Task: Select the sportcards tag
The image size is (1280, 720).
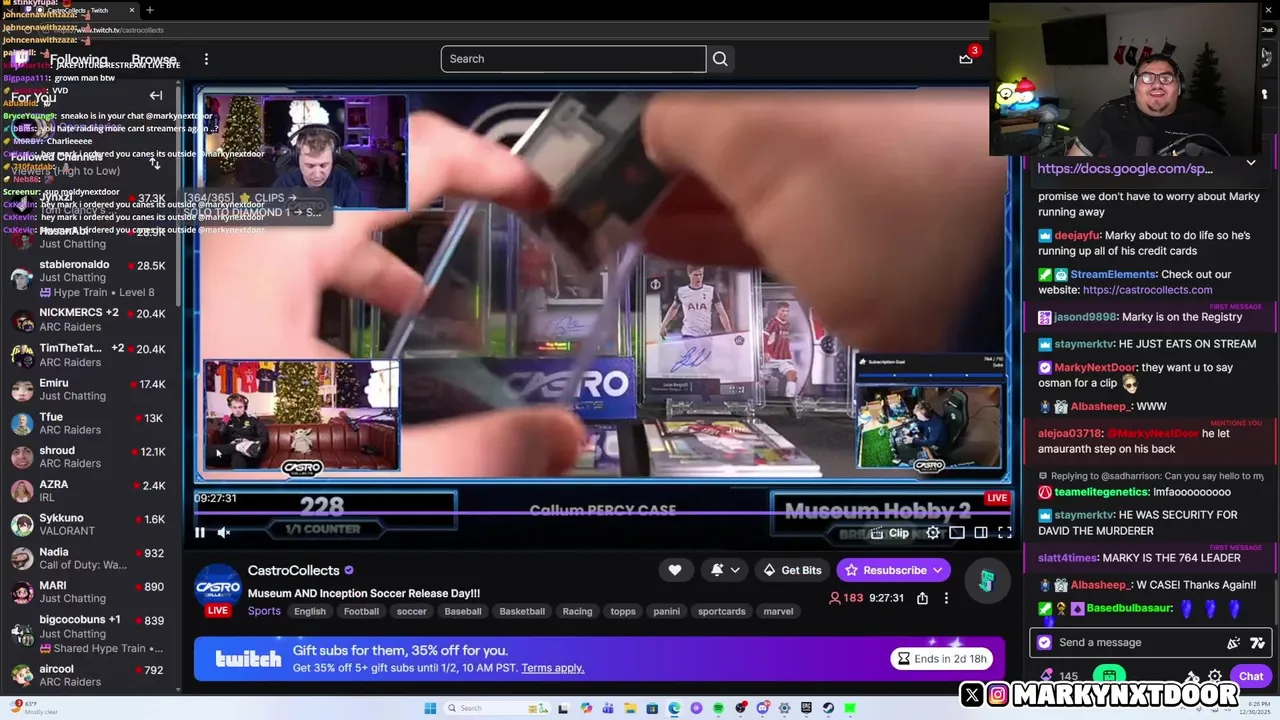Action: coord(722,611)
